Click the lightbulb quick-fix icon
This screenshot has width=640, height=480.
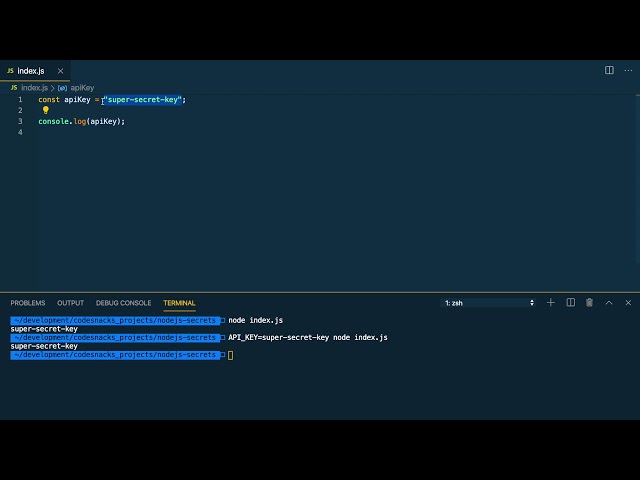(x=46, y=110)
